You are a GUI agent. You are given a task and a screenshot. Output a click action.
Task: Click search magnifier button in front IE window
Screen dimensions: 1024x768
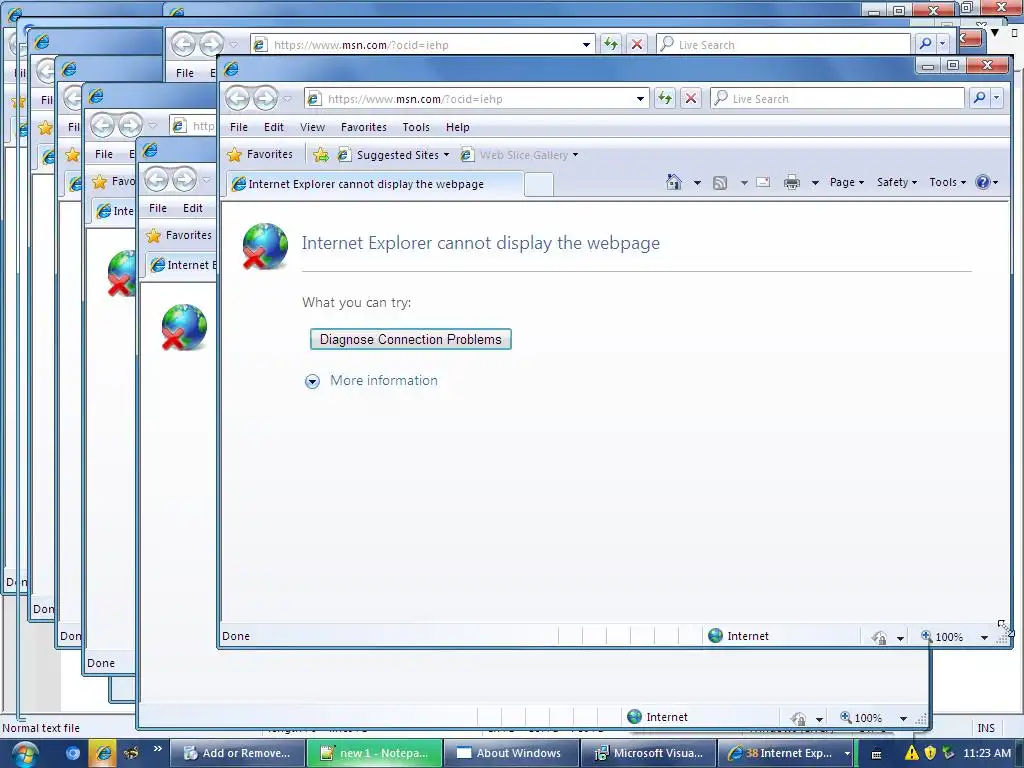979,98
